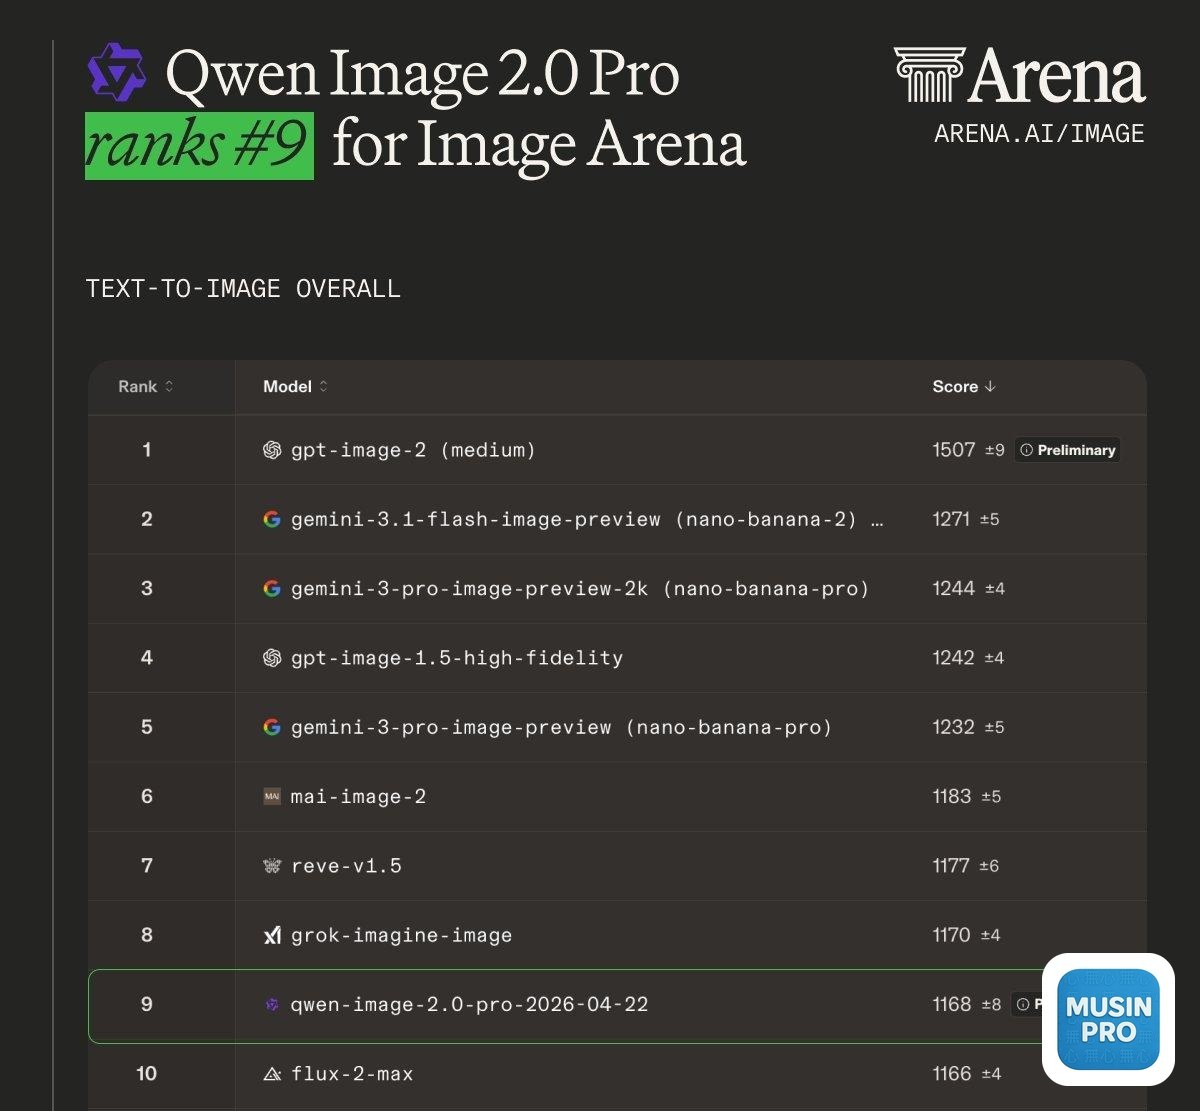1200x1111 pixels.
Task: Click the reve-v1.5 butterfly icon
Action: click(272, 866)
